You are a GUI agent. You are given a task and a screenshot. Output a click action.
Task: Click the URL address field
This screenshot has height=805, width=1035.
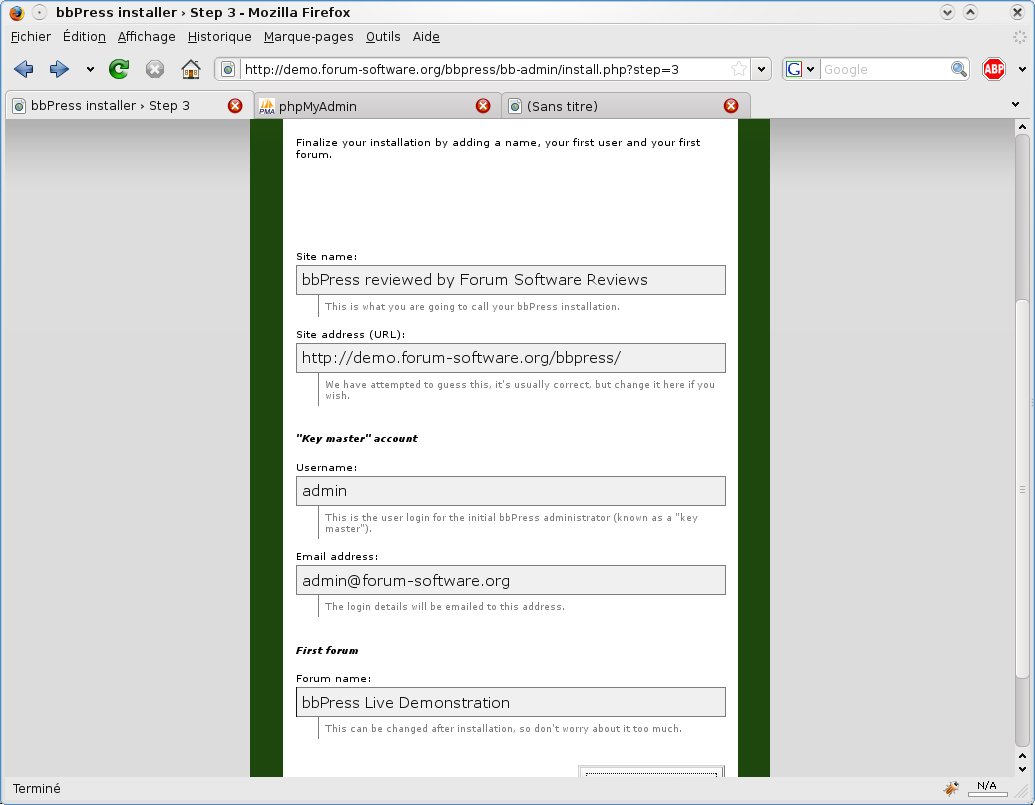(x=485, y=69)
